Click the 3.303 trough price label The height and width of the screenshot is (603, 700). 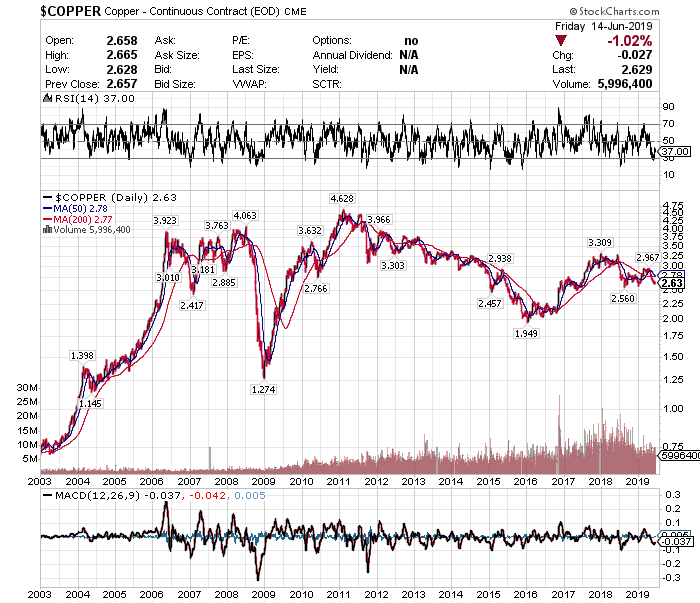393,266
